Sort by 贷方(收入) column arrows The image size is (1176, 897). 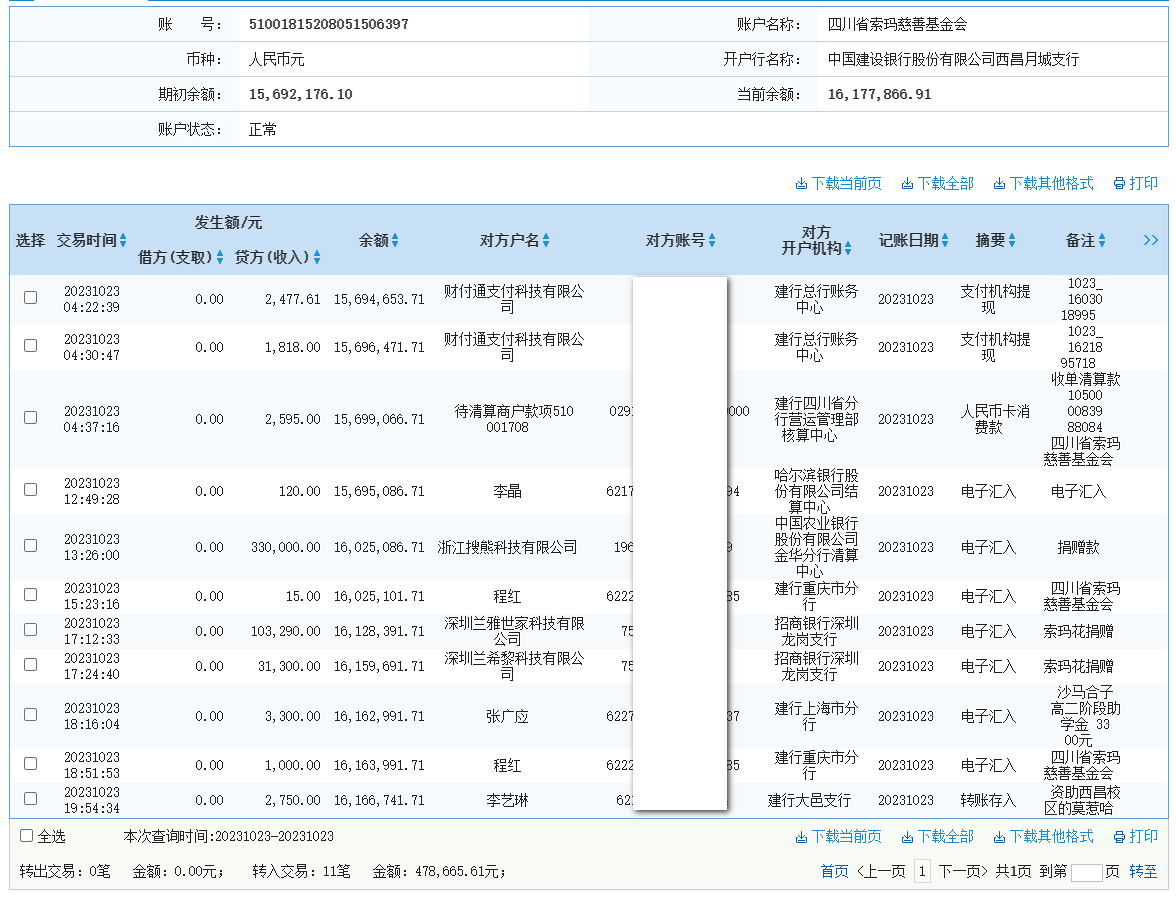click(x=317, y=257)
